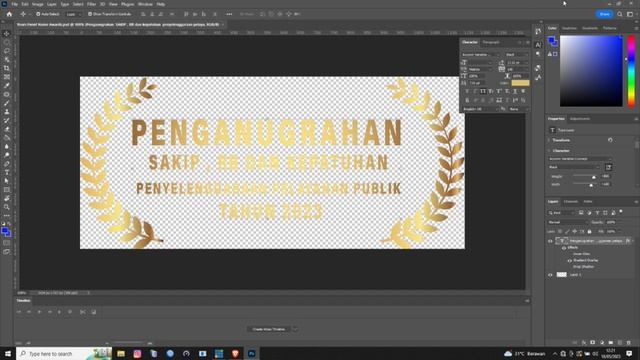Click the rainbow hue slider in the Color panel
Viewport: 640px width, 360px height.
[631, 71]
